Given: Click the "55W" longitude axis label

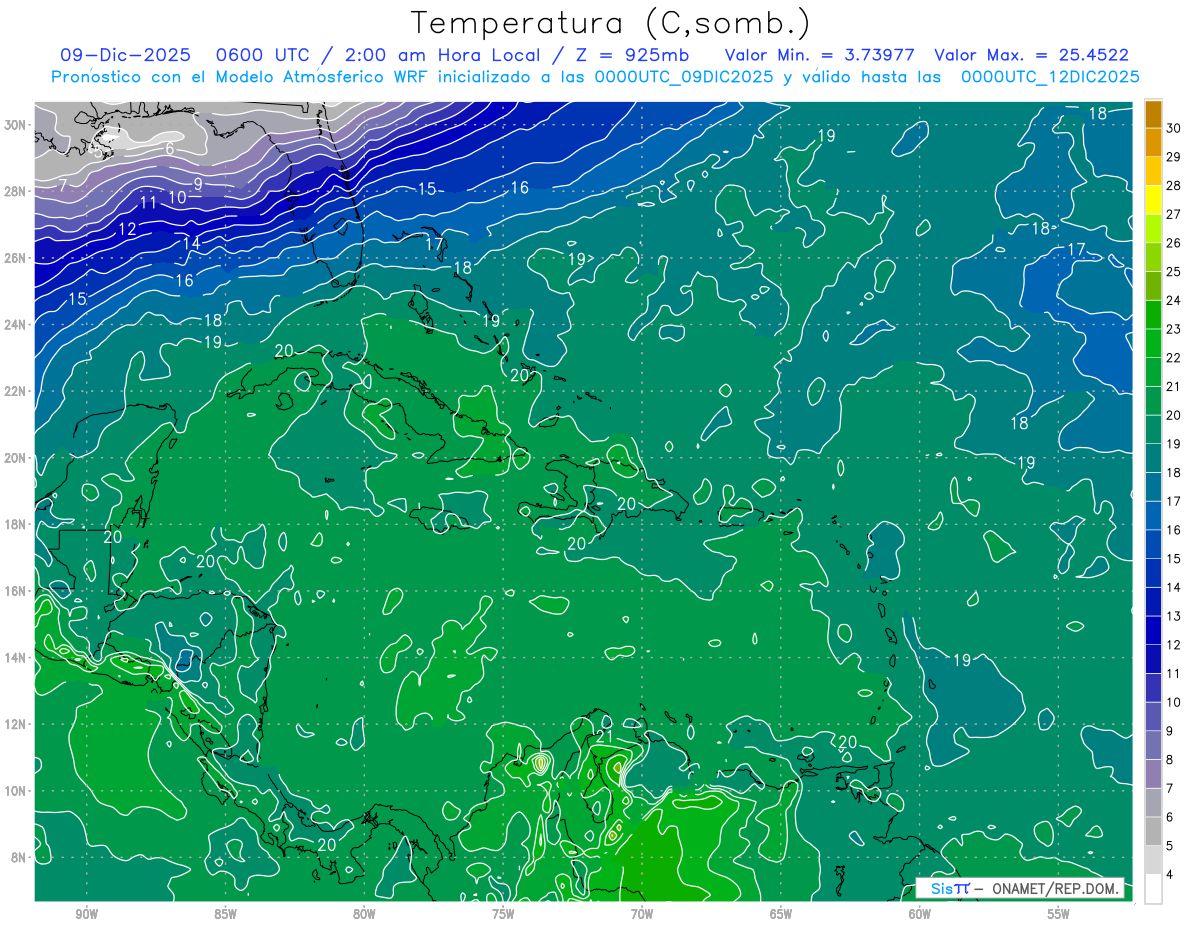Looking at the screenshot, I should (1059, 914).
